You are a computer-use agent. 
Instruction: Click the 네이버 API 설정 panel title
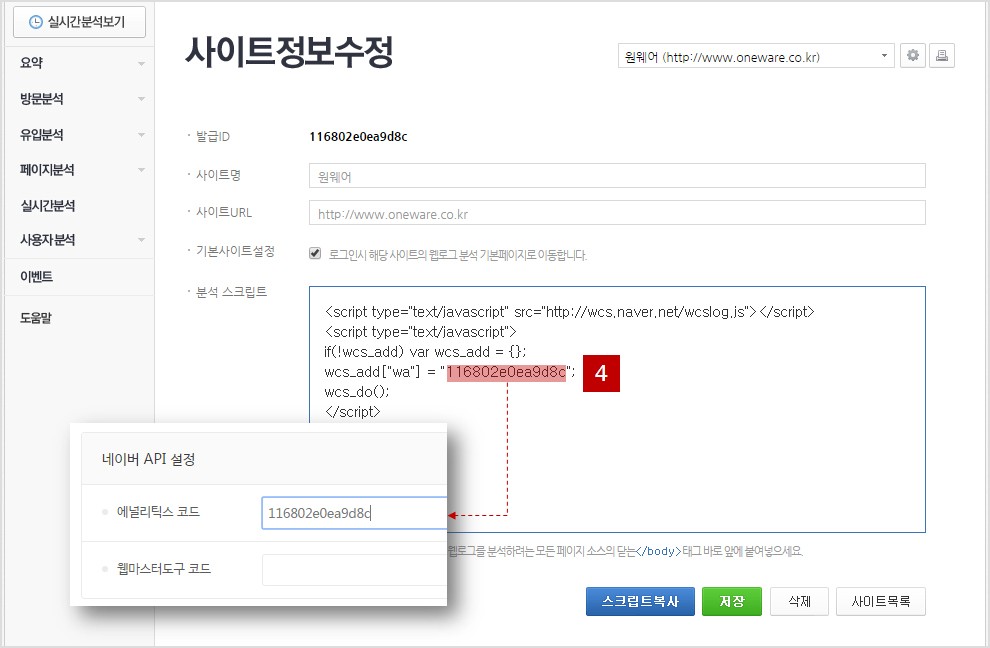coord(148,459)
